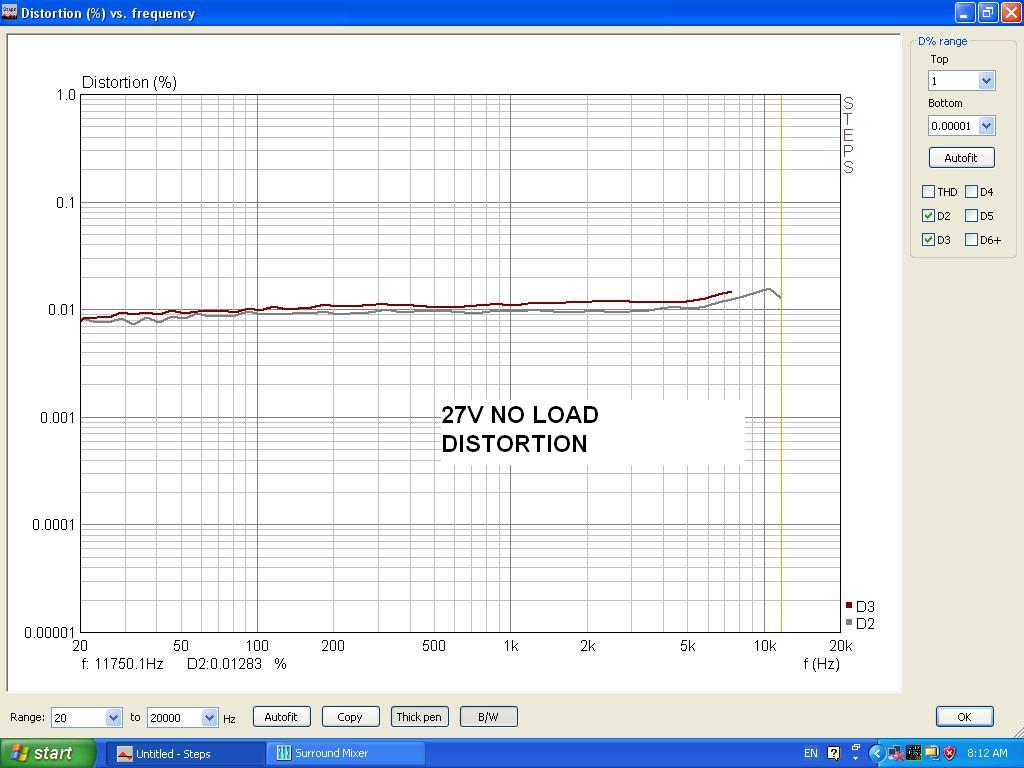Uncheck the D2 harmonic checkbox
Screen dimensions: 1024x768
928,216
